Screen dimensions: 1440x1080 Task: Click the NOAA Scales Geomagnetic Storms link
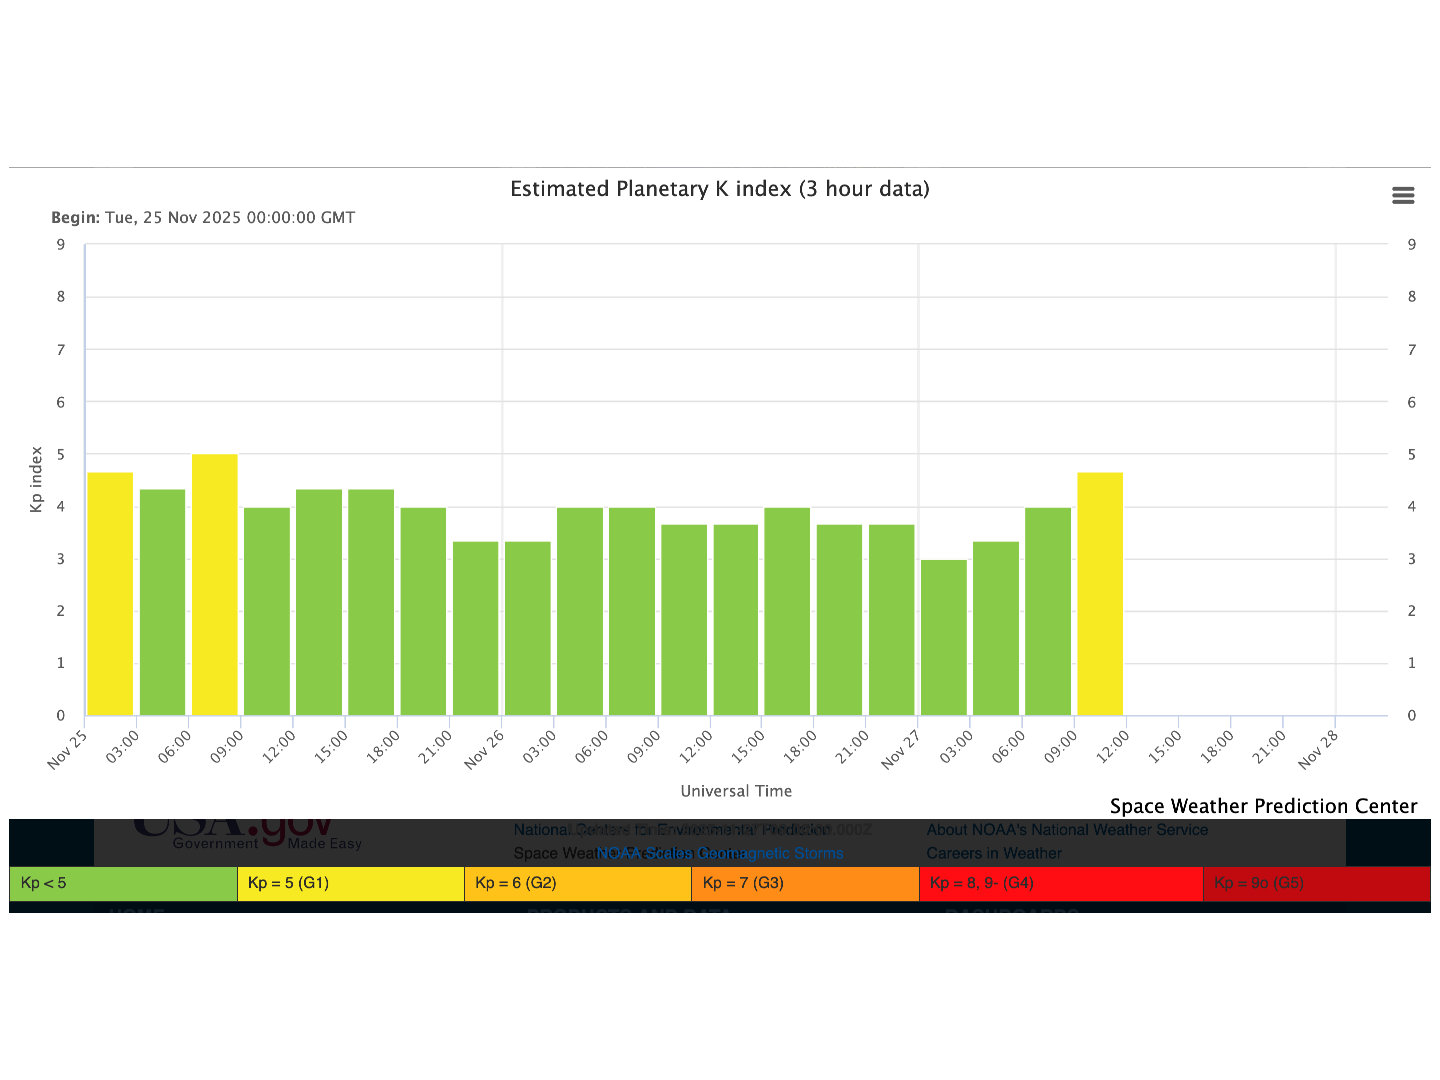(720, 854)
